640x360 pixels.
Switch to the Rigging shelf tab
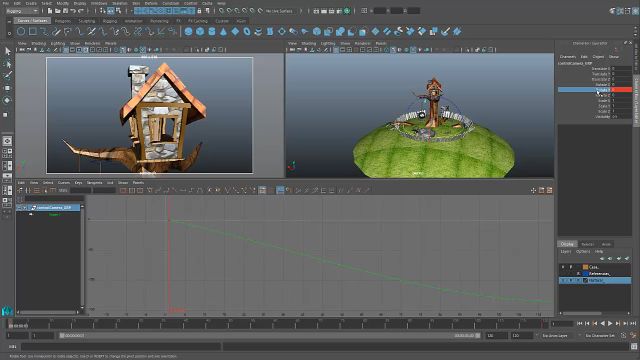click(x=109, y=21)
